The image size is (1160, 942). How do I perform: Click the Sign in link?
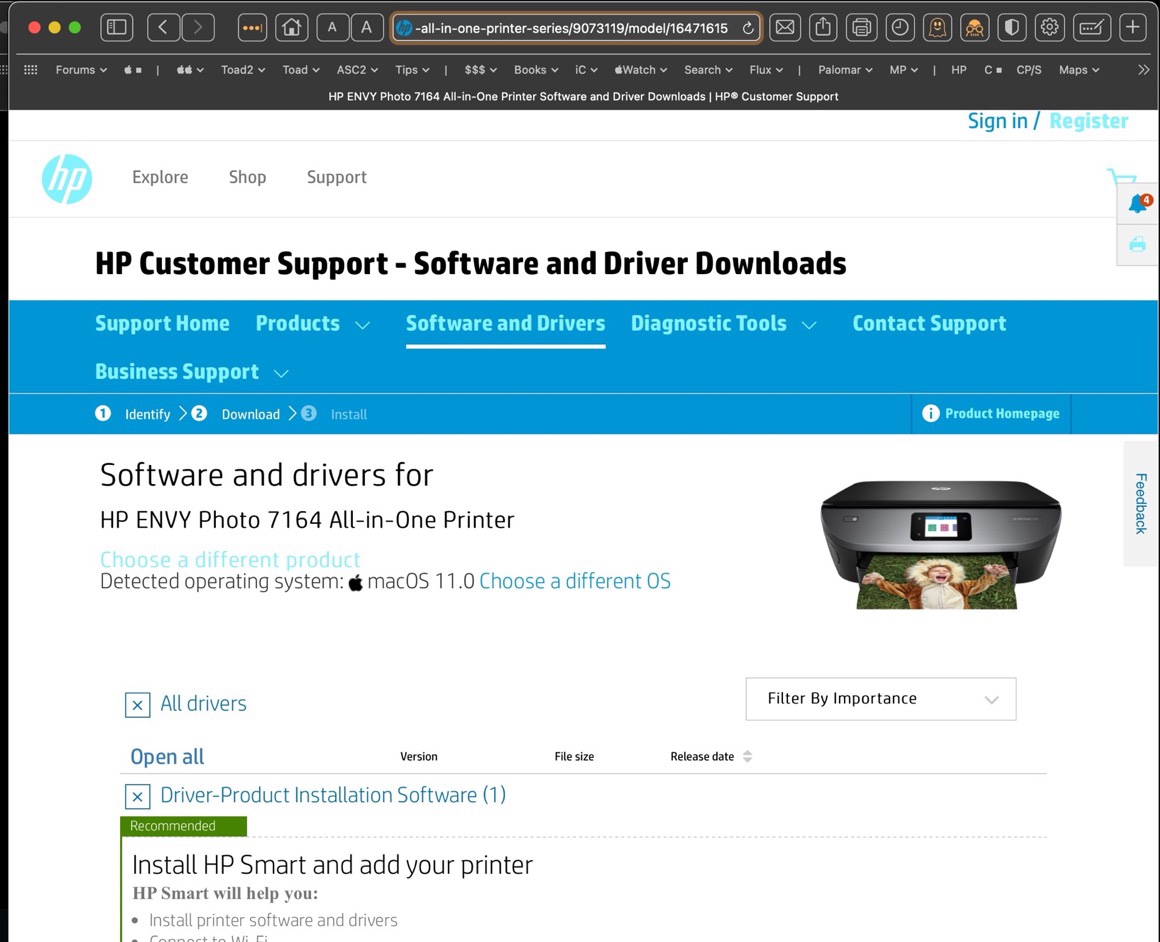(x=997, y=121)
